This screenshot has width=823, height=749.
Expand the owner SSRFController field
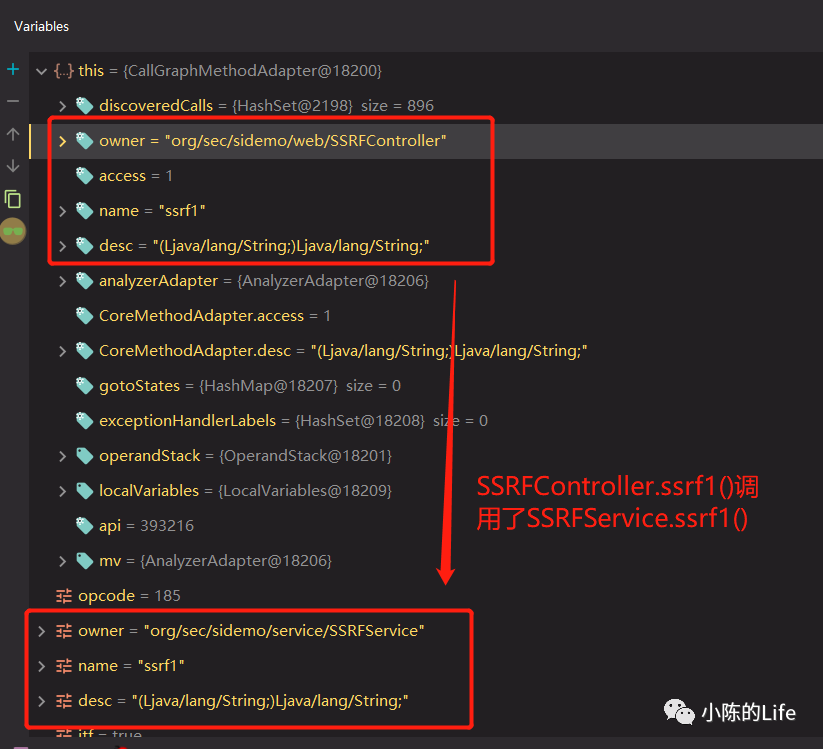(x=62, y=141)
